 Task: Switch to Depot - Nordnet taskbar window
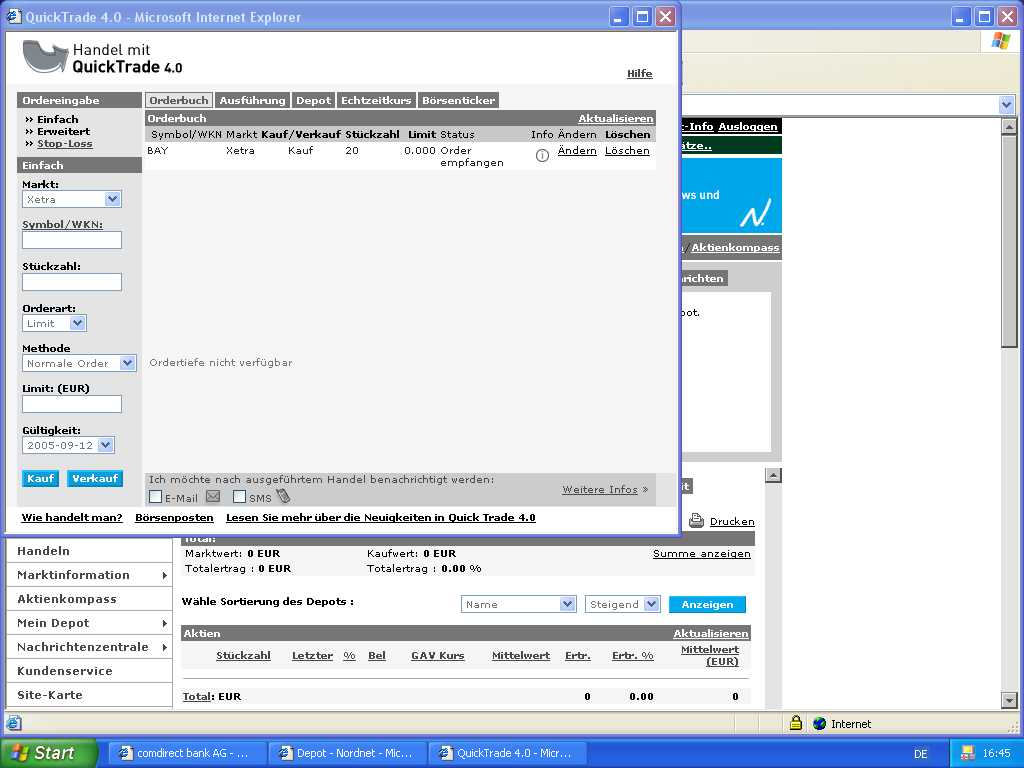pyautogui.click(x=347, y=753)
